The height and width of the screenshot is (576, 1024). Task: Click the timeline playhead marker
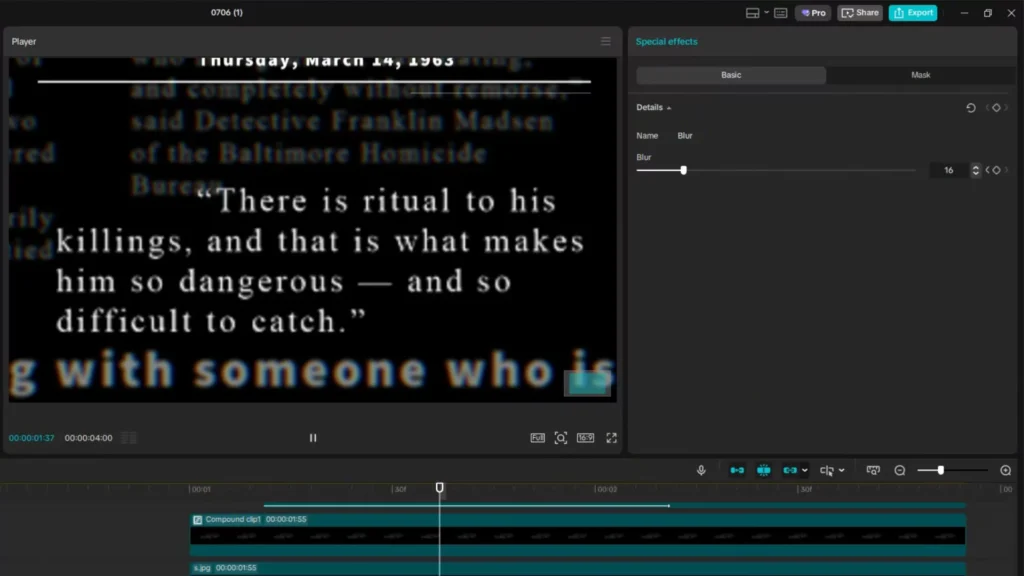pos(440,488)
